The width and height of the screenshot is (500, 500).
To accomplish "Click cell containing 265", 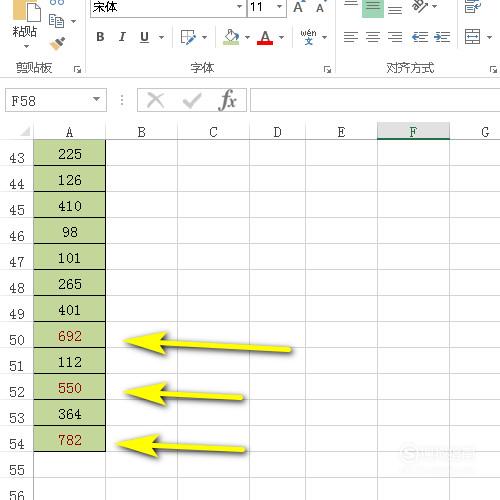I will (x=70, y=283).
